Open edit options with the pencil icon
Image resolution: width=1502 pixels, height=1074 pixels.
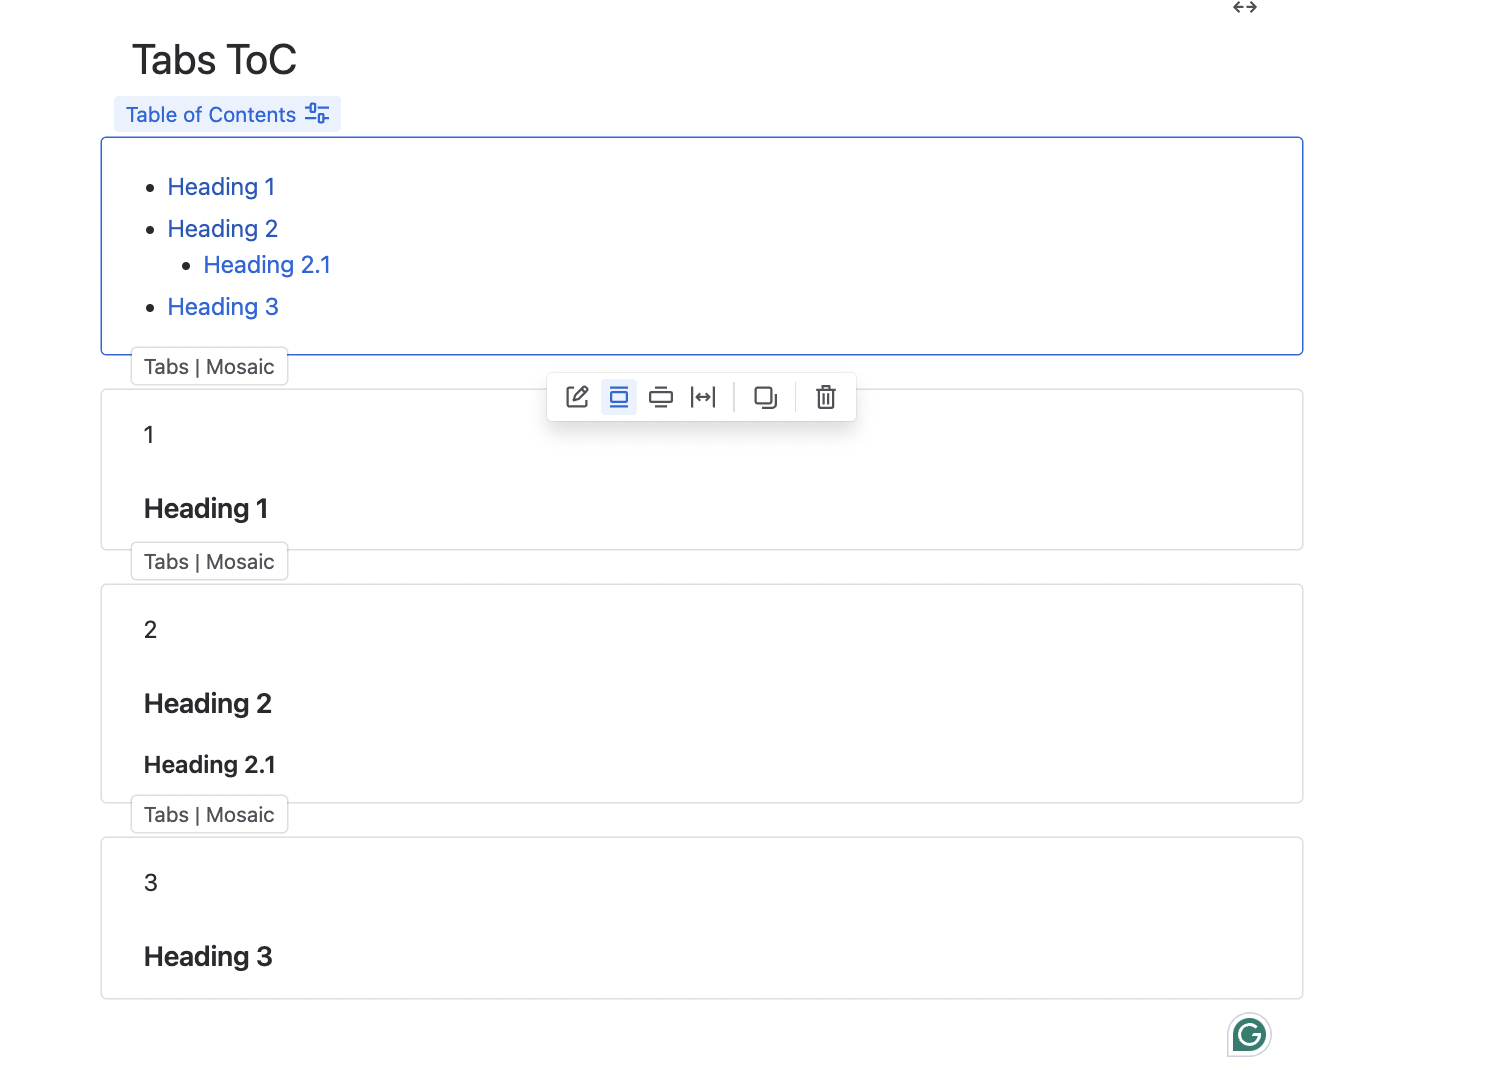[x=577, y=397]
